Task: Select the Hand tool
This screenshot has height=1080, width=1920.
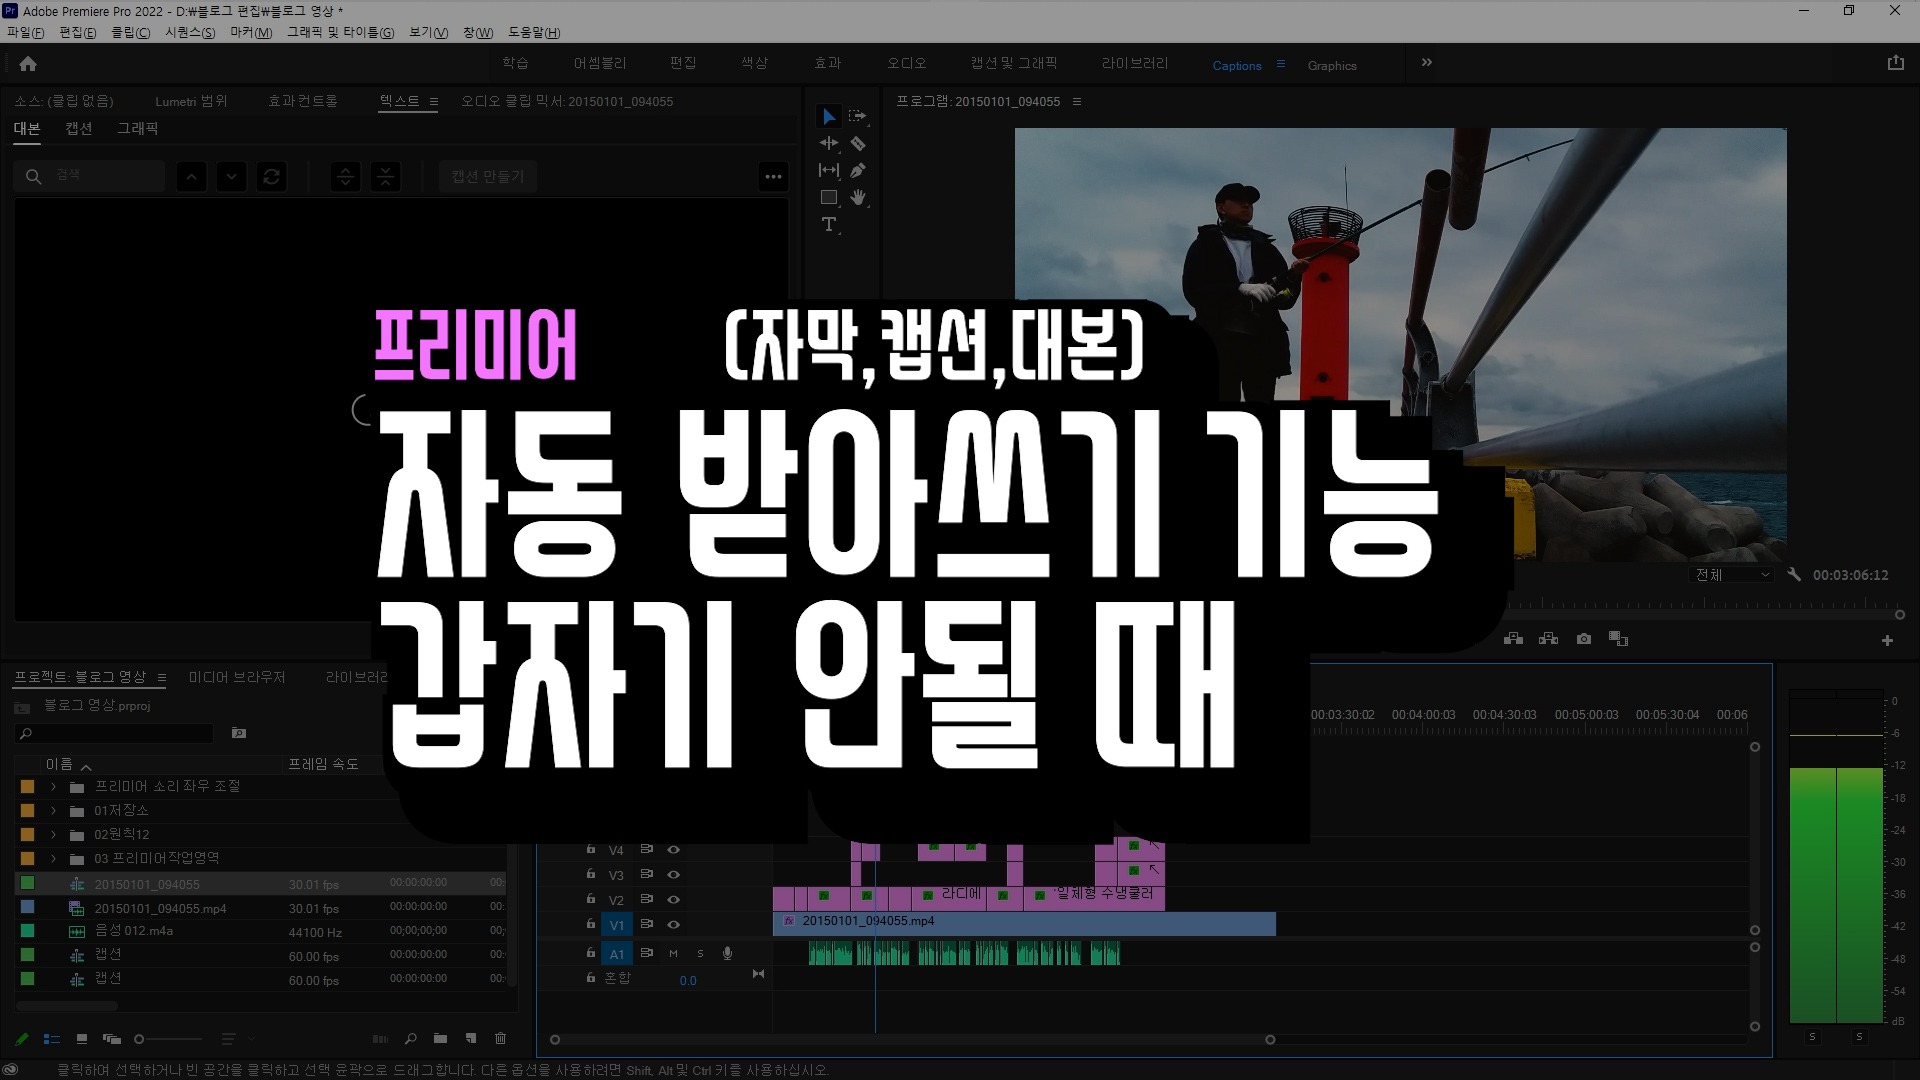Action: (x=858, y=198)
